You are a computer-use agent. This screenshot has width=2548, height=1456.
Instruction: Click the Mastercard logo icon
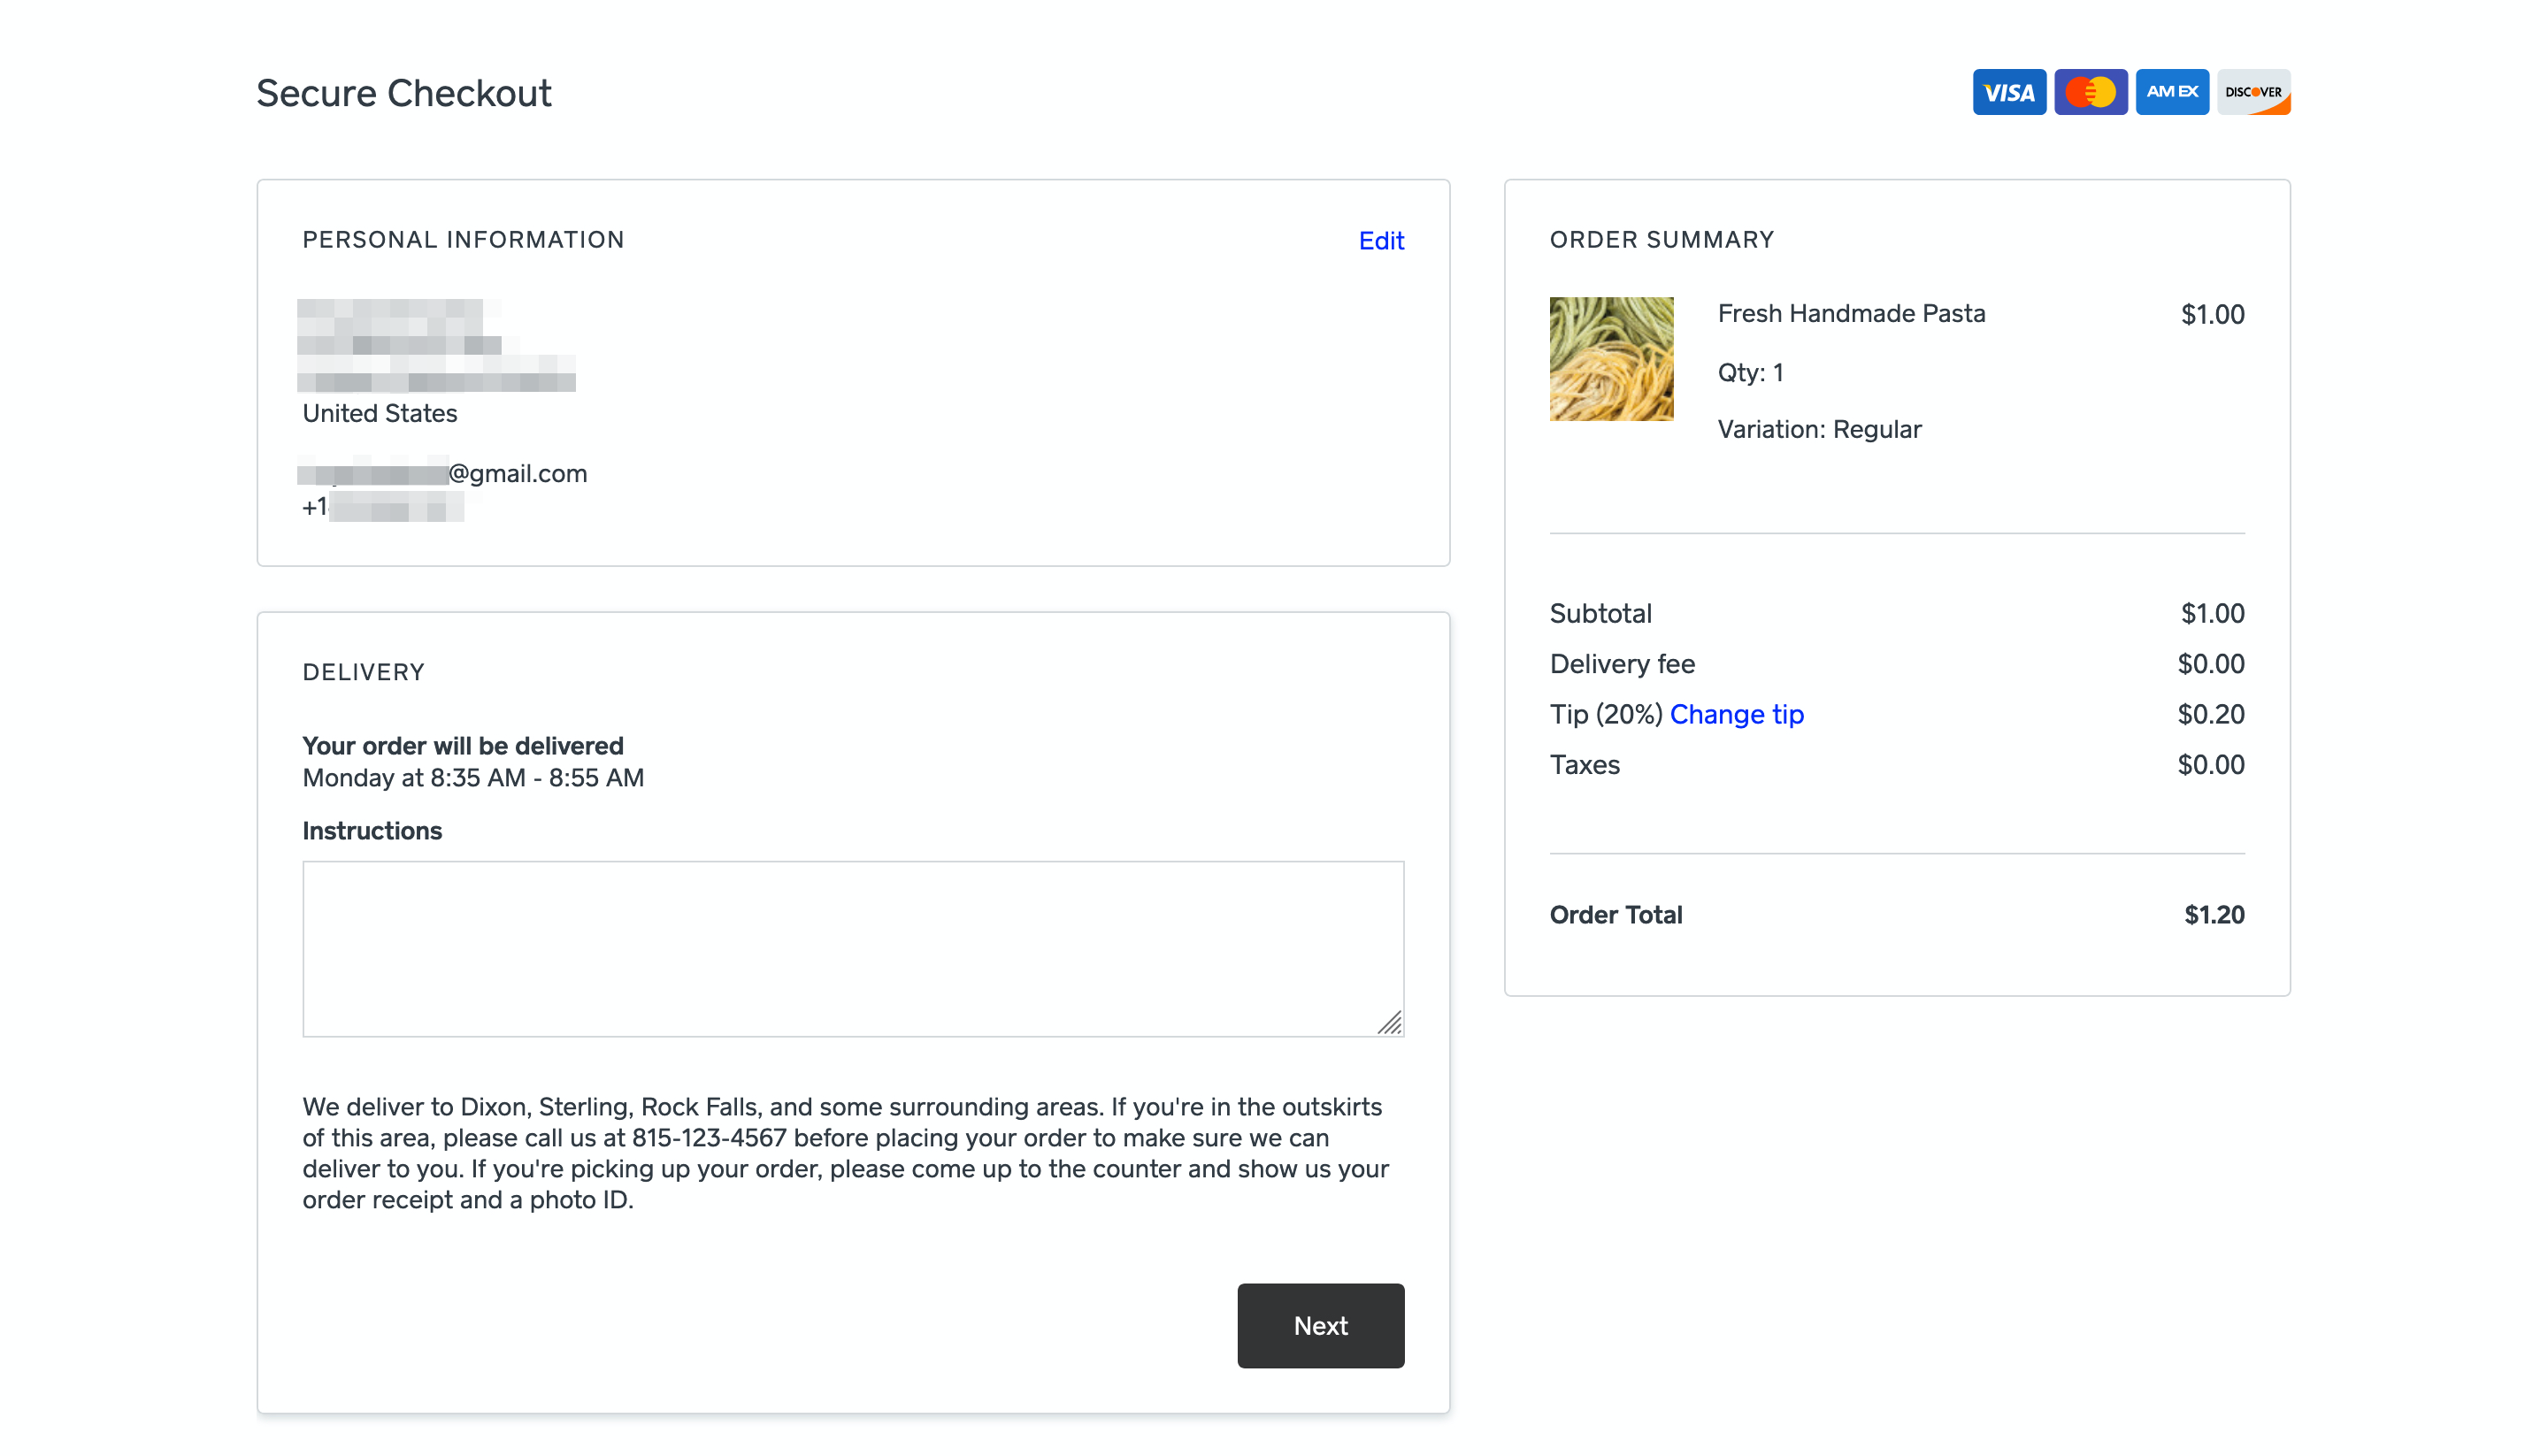(2090, 92)
